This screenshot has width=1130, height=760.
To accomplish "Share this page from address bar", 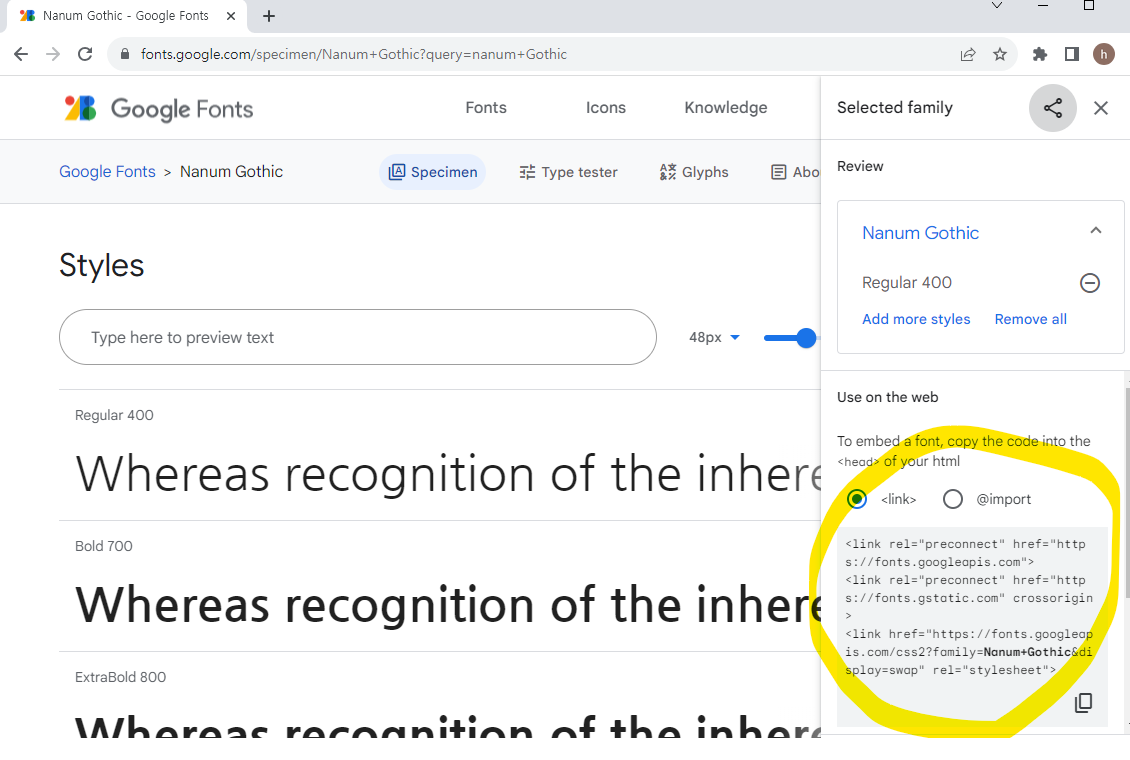I will (968, 54).
